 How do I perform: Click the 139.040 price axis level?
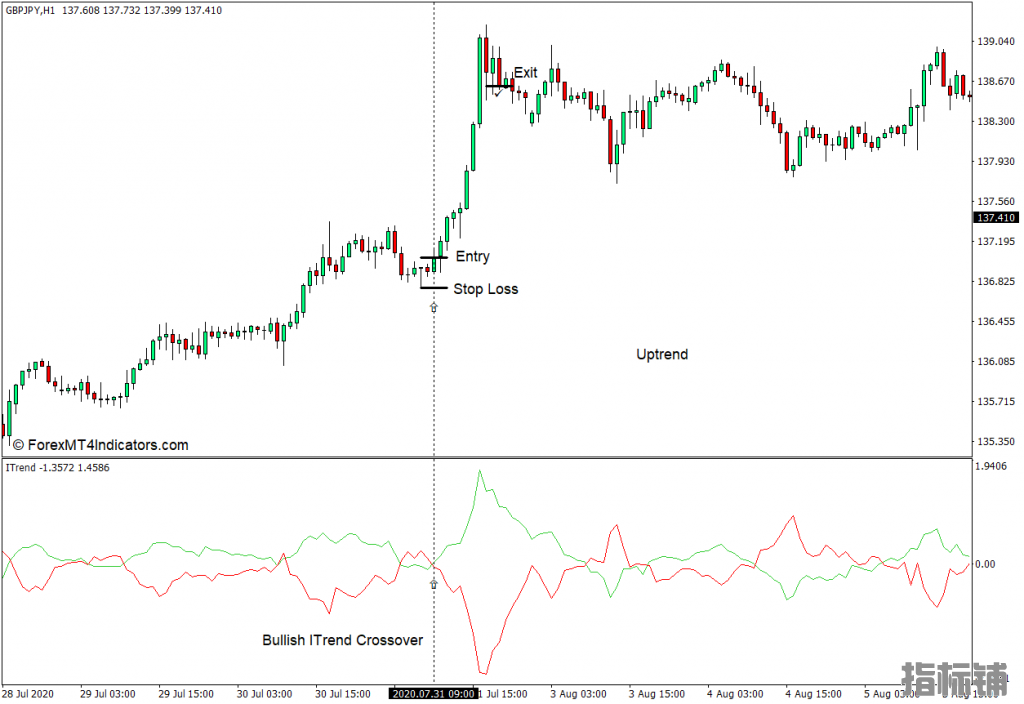click(x=995, y=42)
